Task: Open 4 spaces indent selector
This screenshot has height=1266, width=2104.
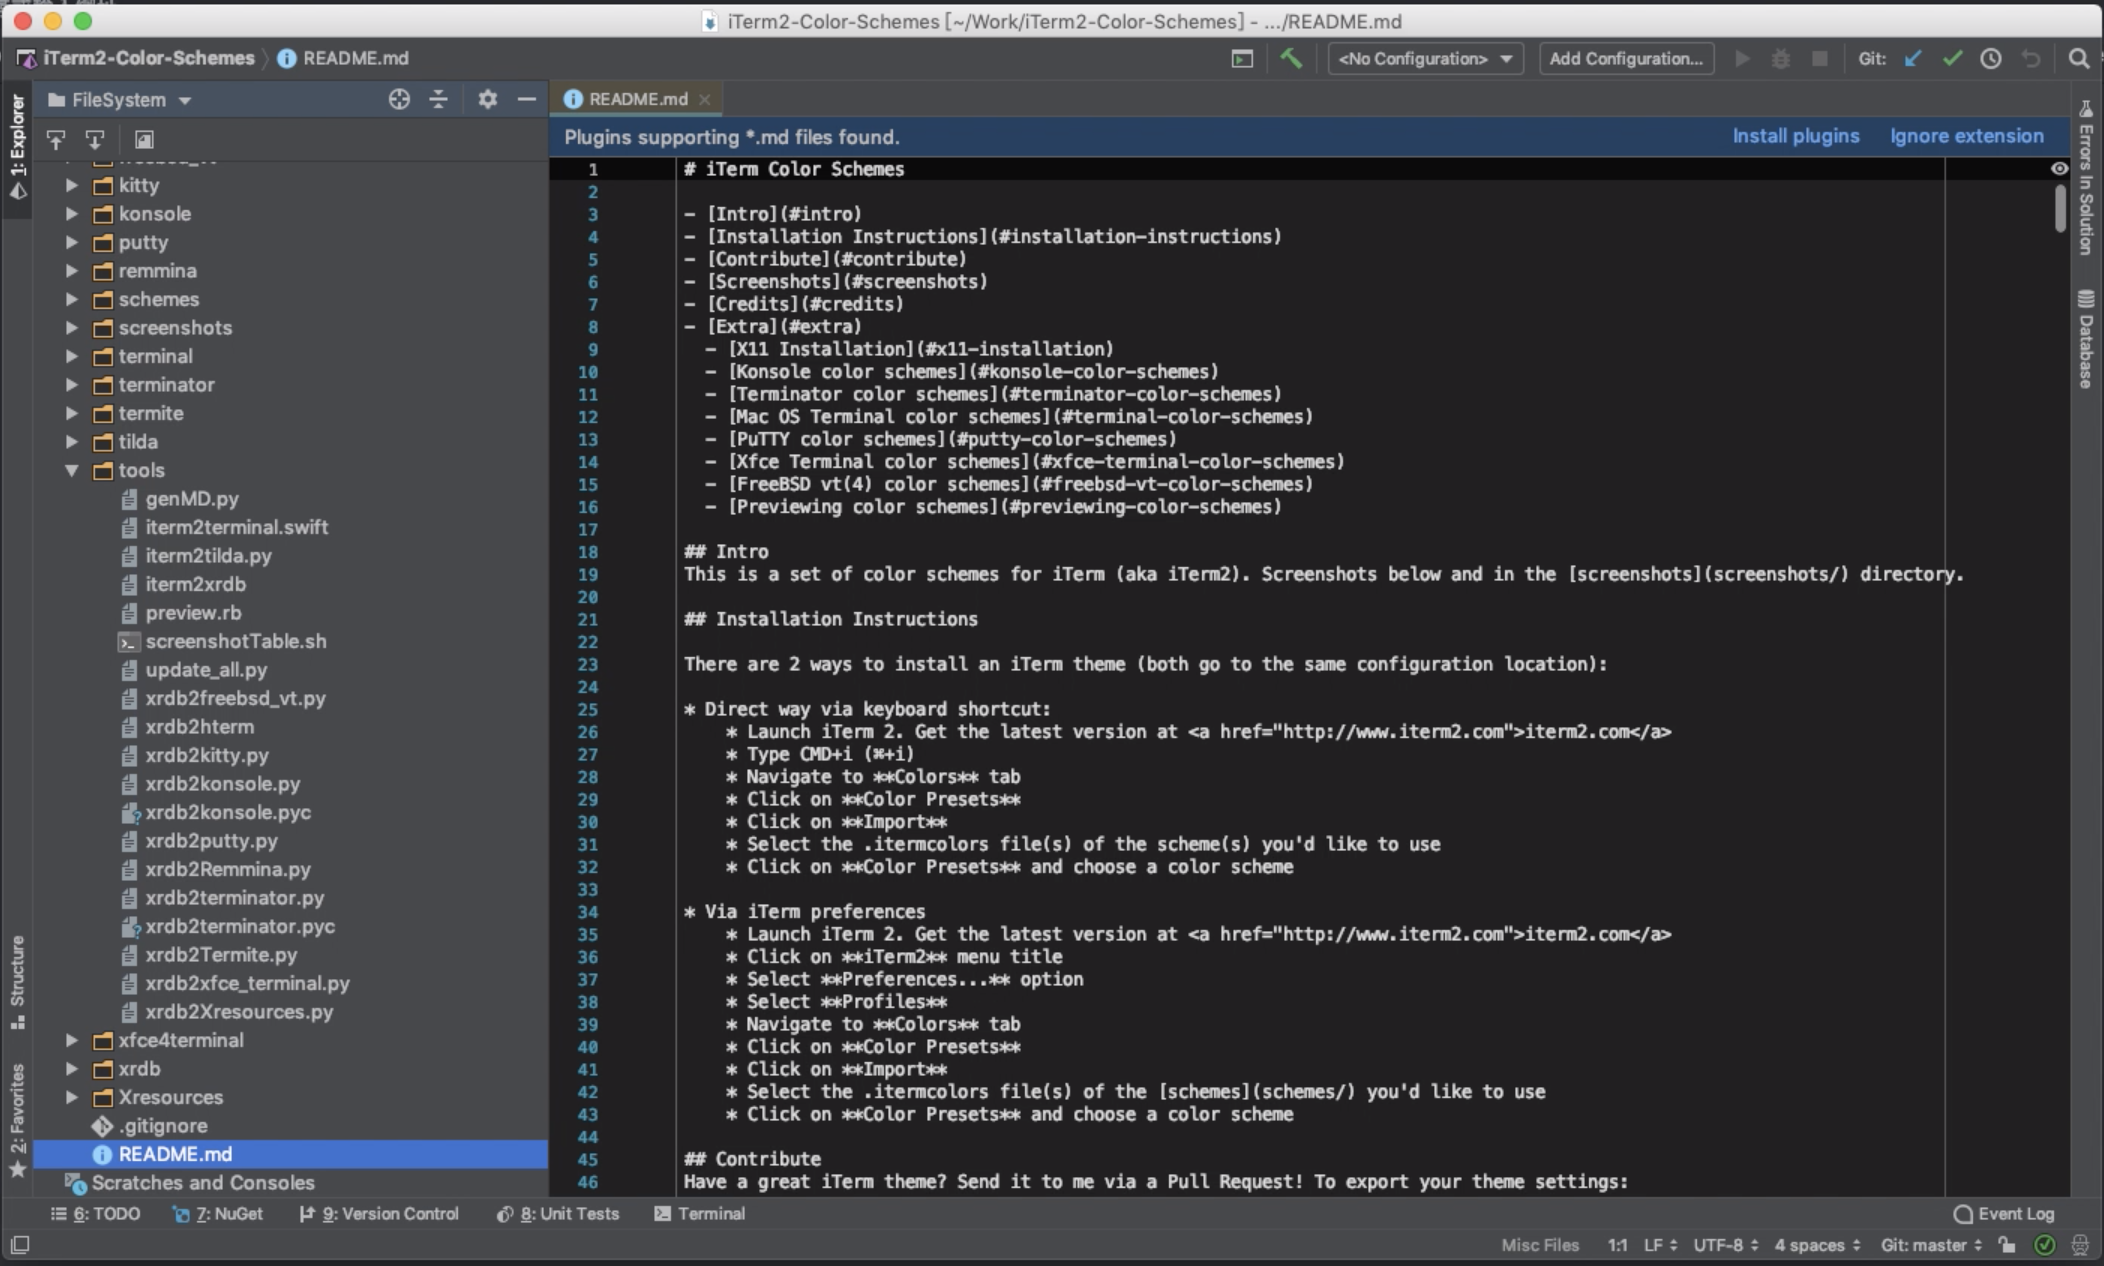Action: [x=1818, y=1245]
